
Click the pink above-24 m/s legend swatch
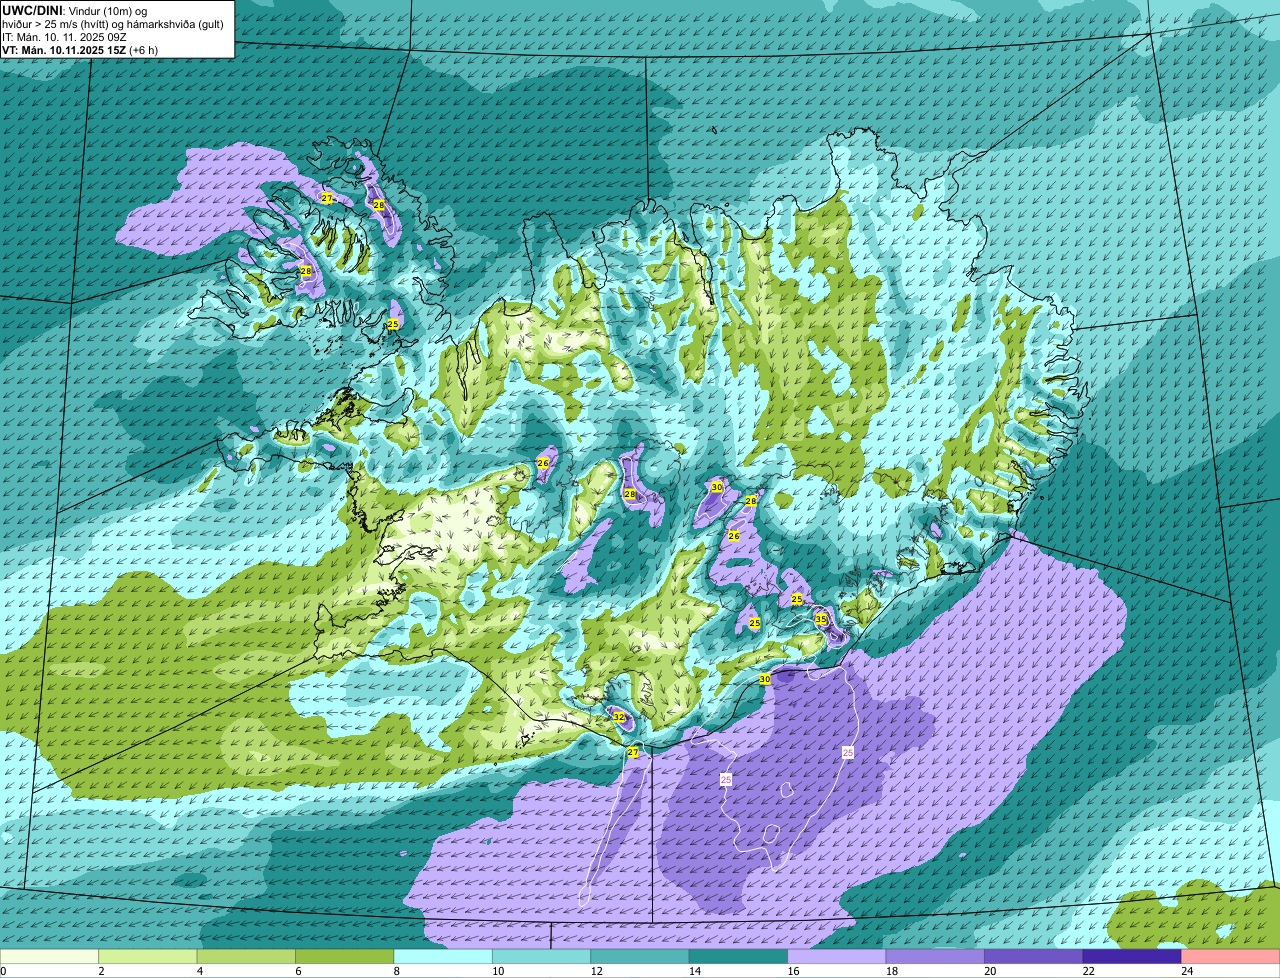(x=1231, y=956)
